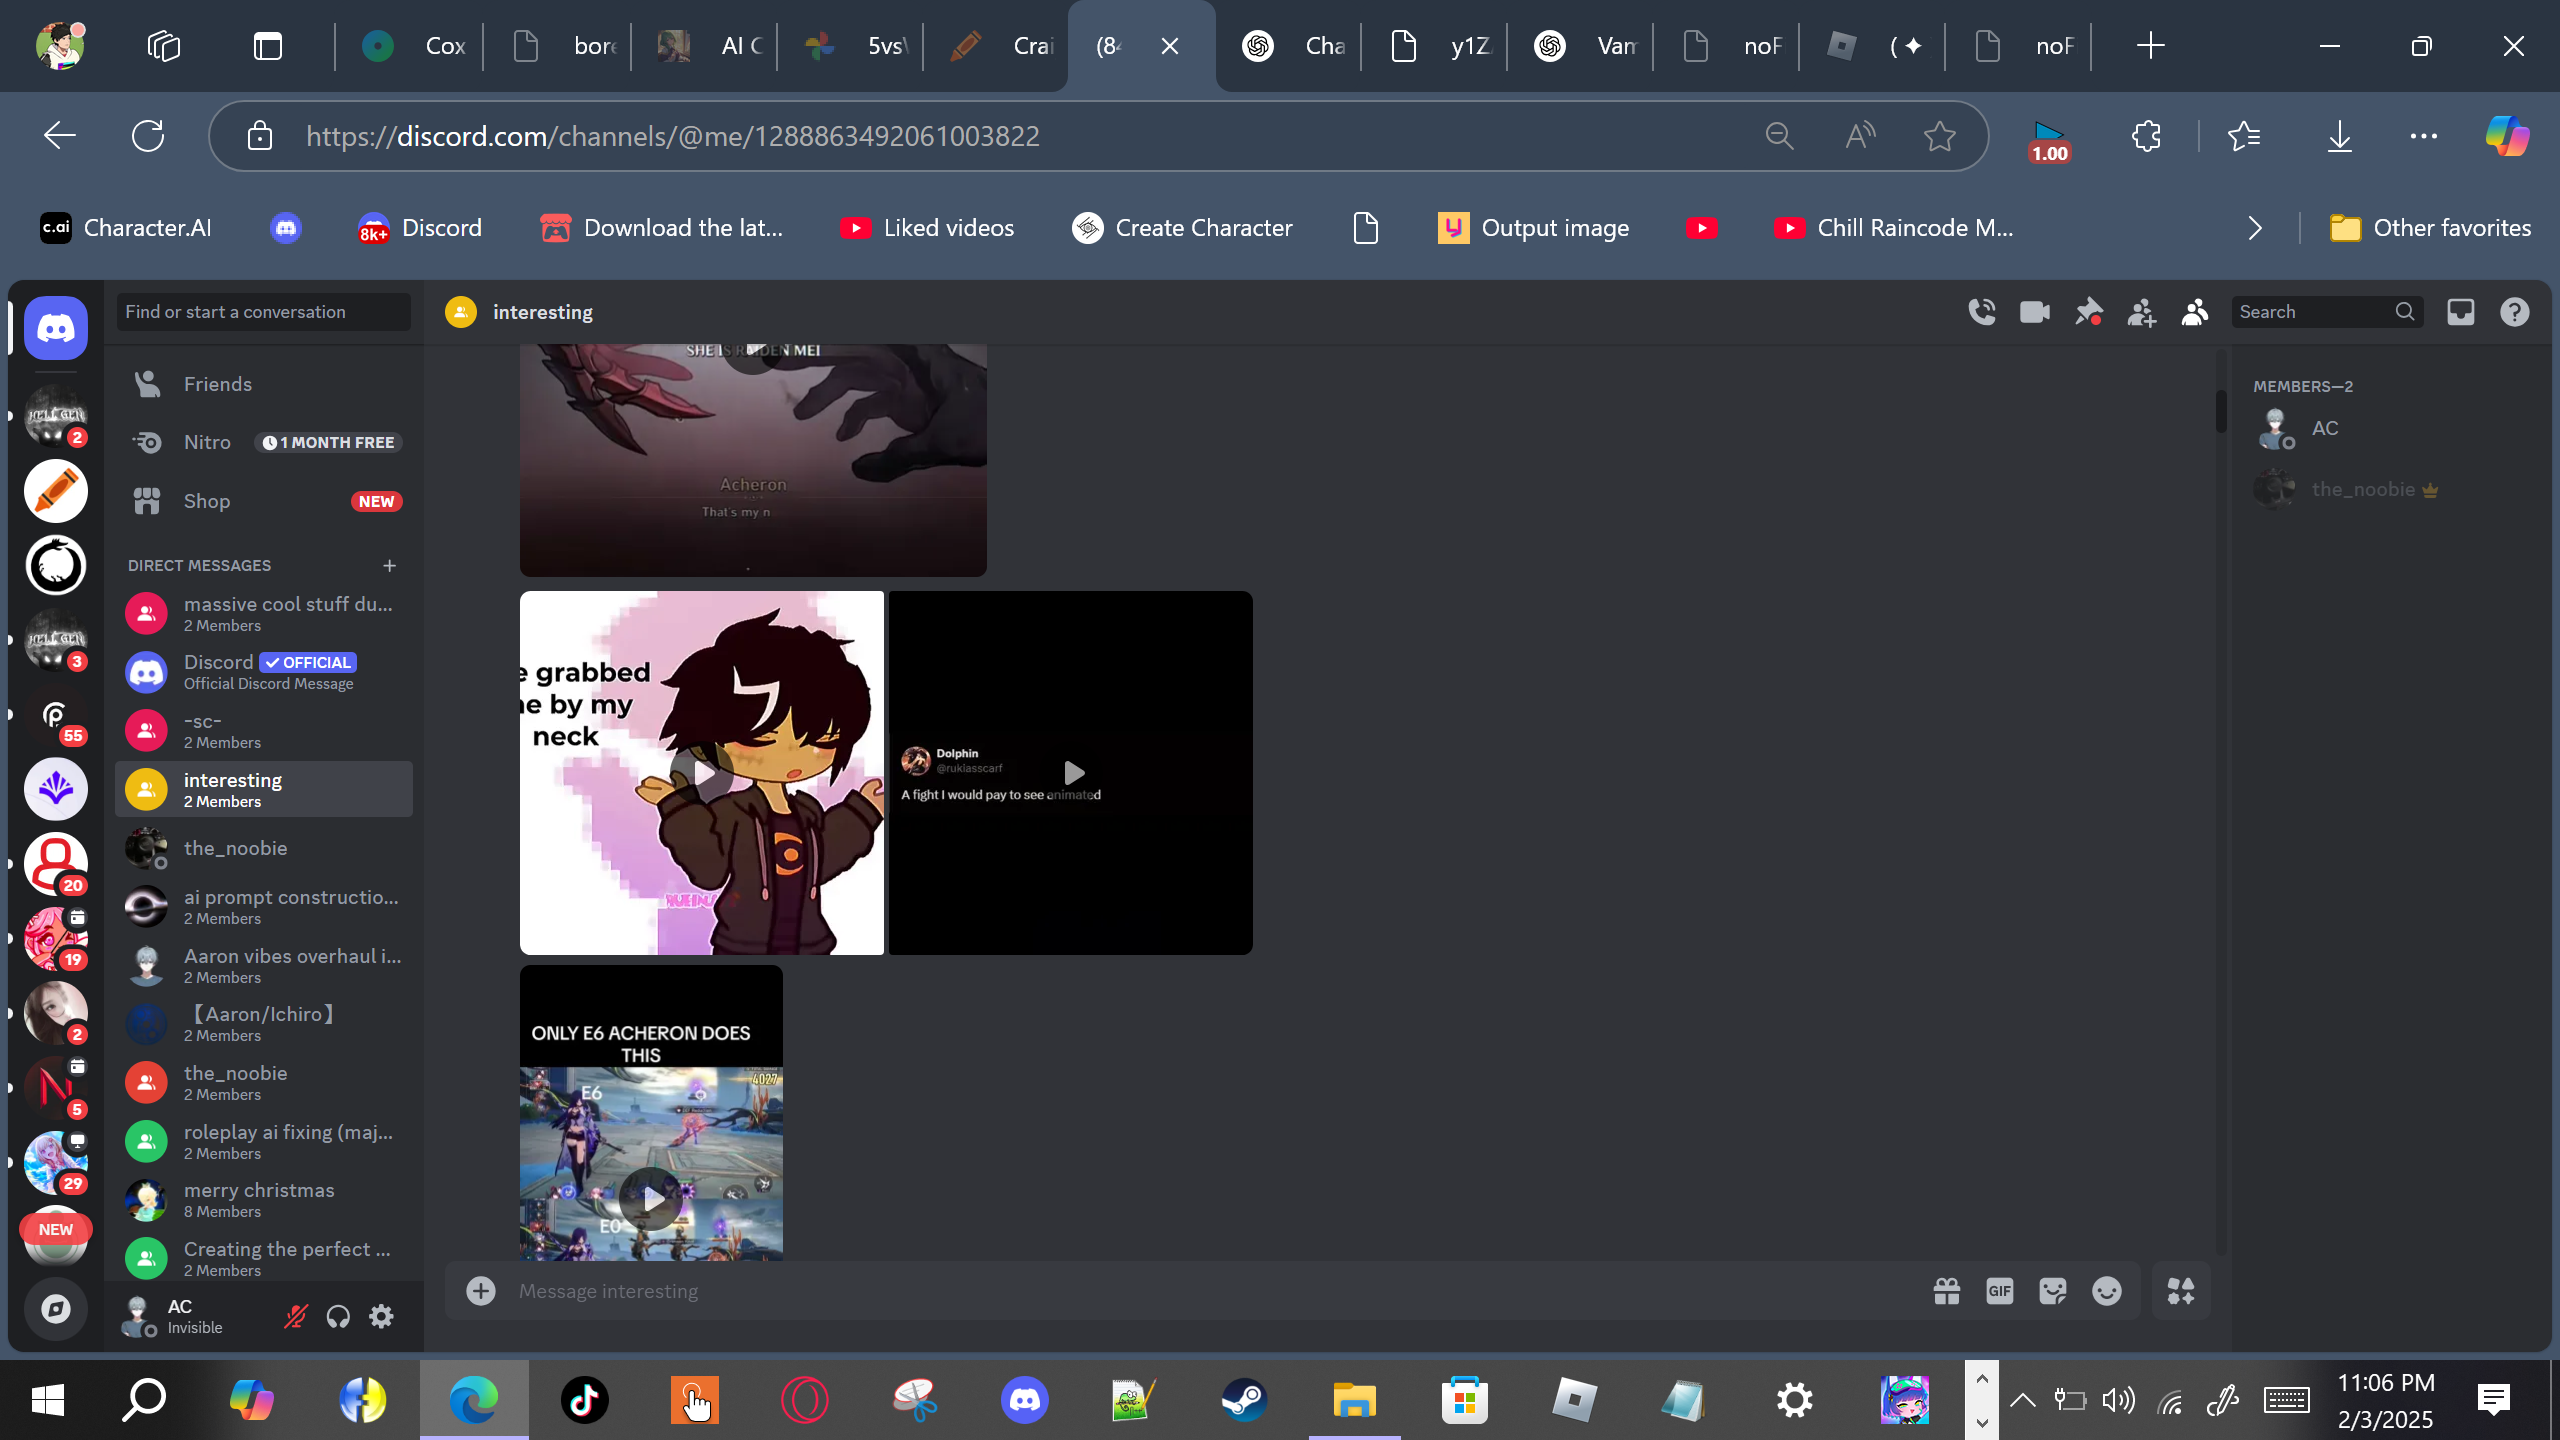Play the 'ONLY E6 ACHERON DOES THIS' video
2560x1440 pixels.
(x=651, y=1197)
